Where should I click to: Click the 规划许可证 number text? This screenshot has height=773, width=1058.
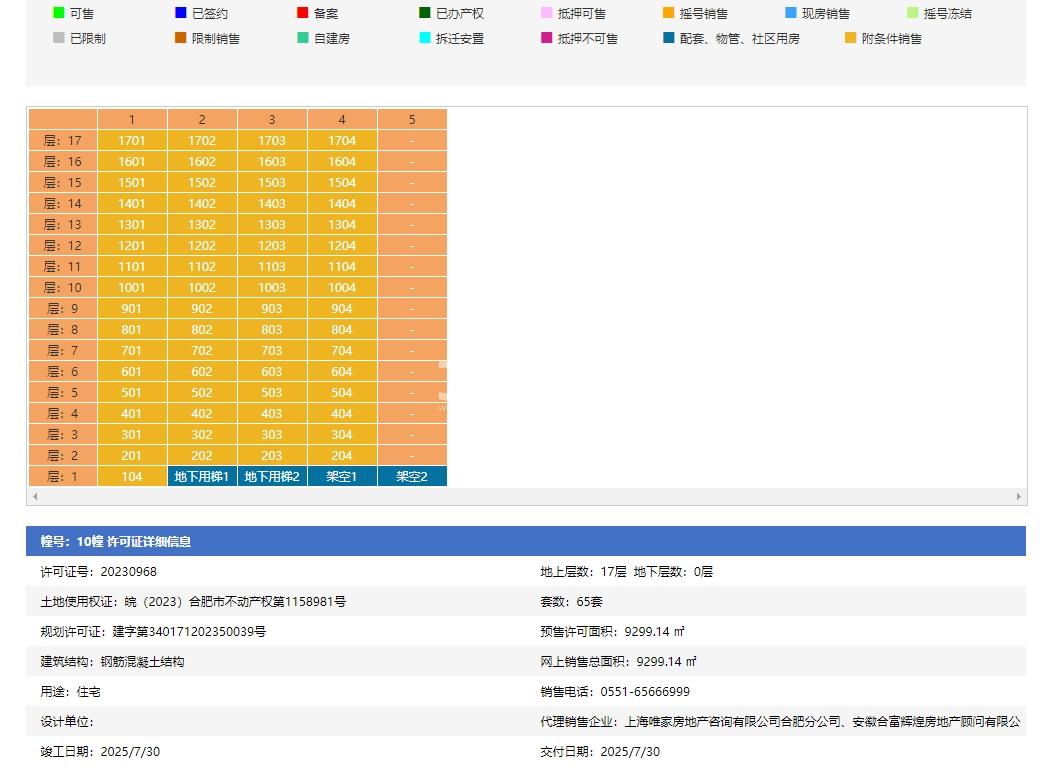(x=189, y=631)
